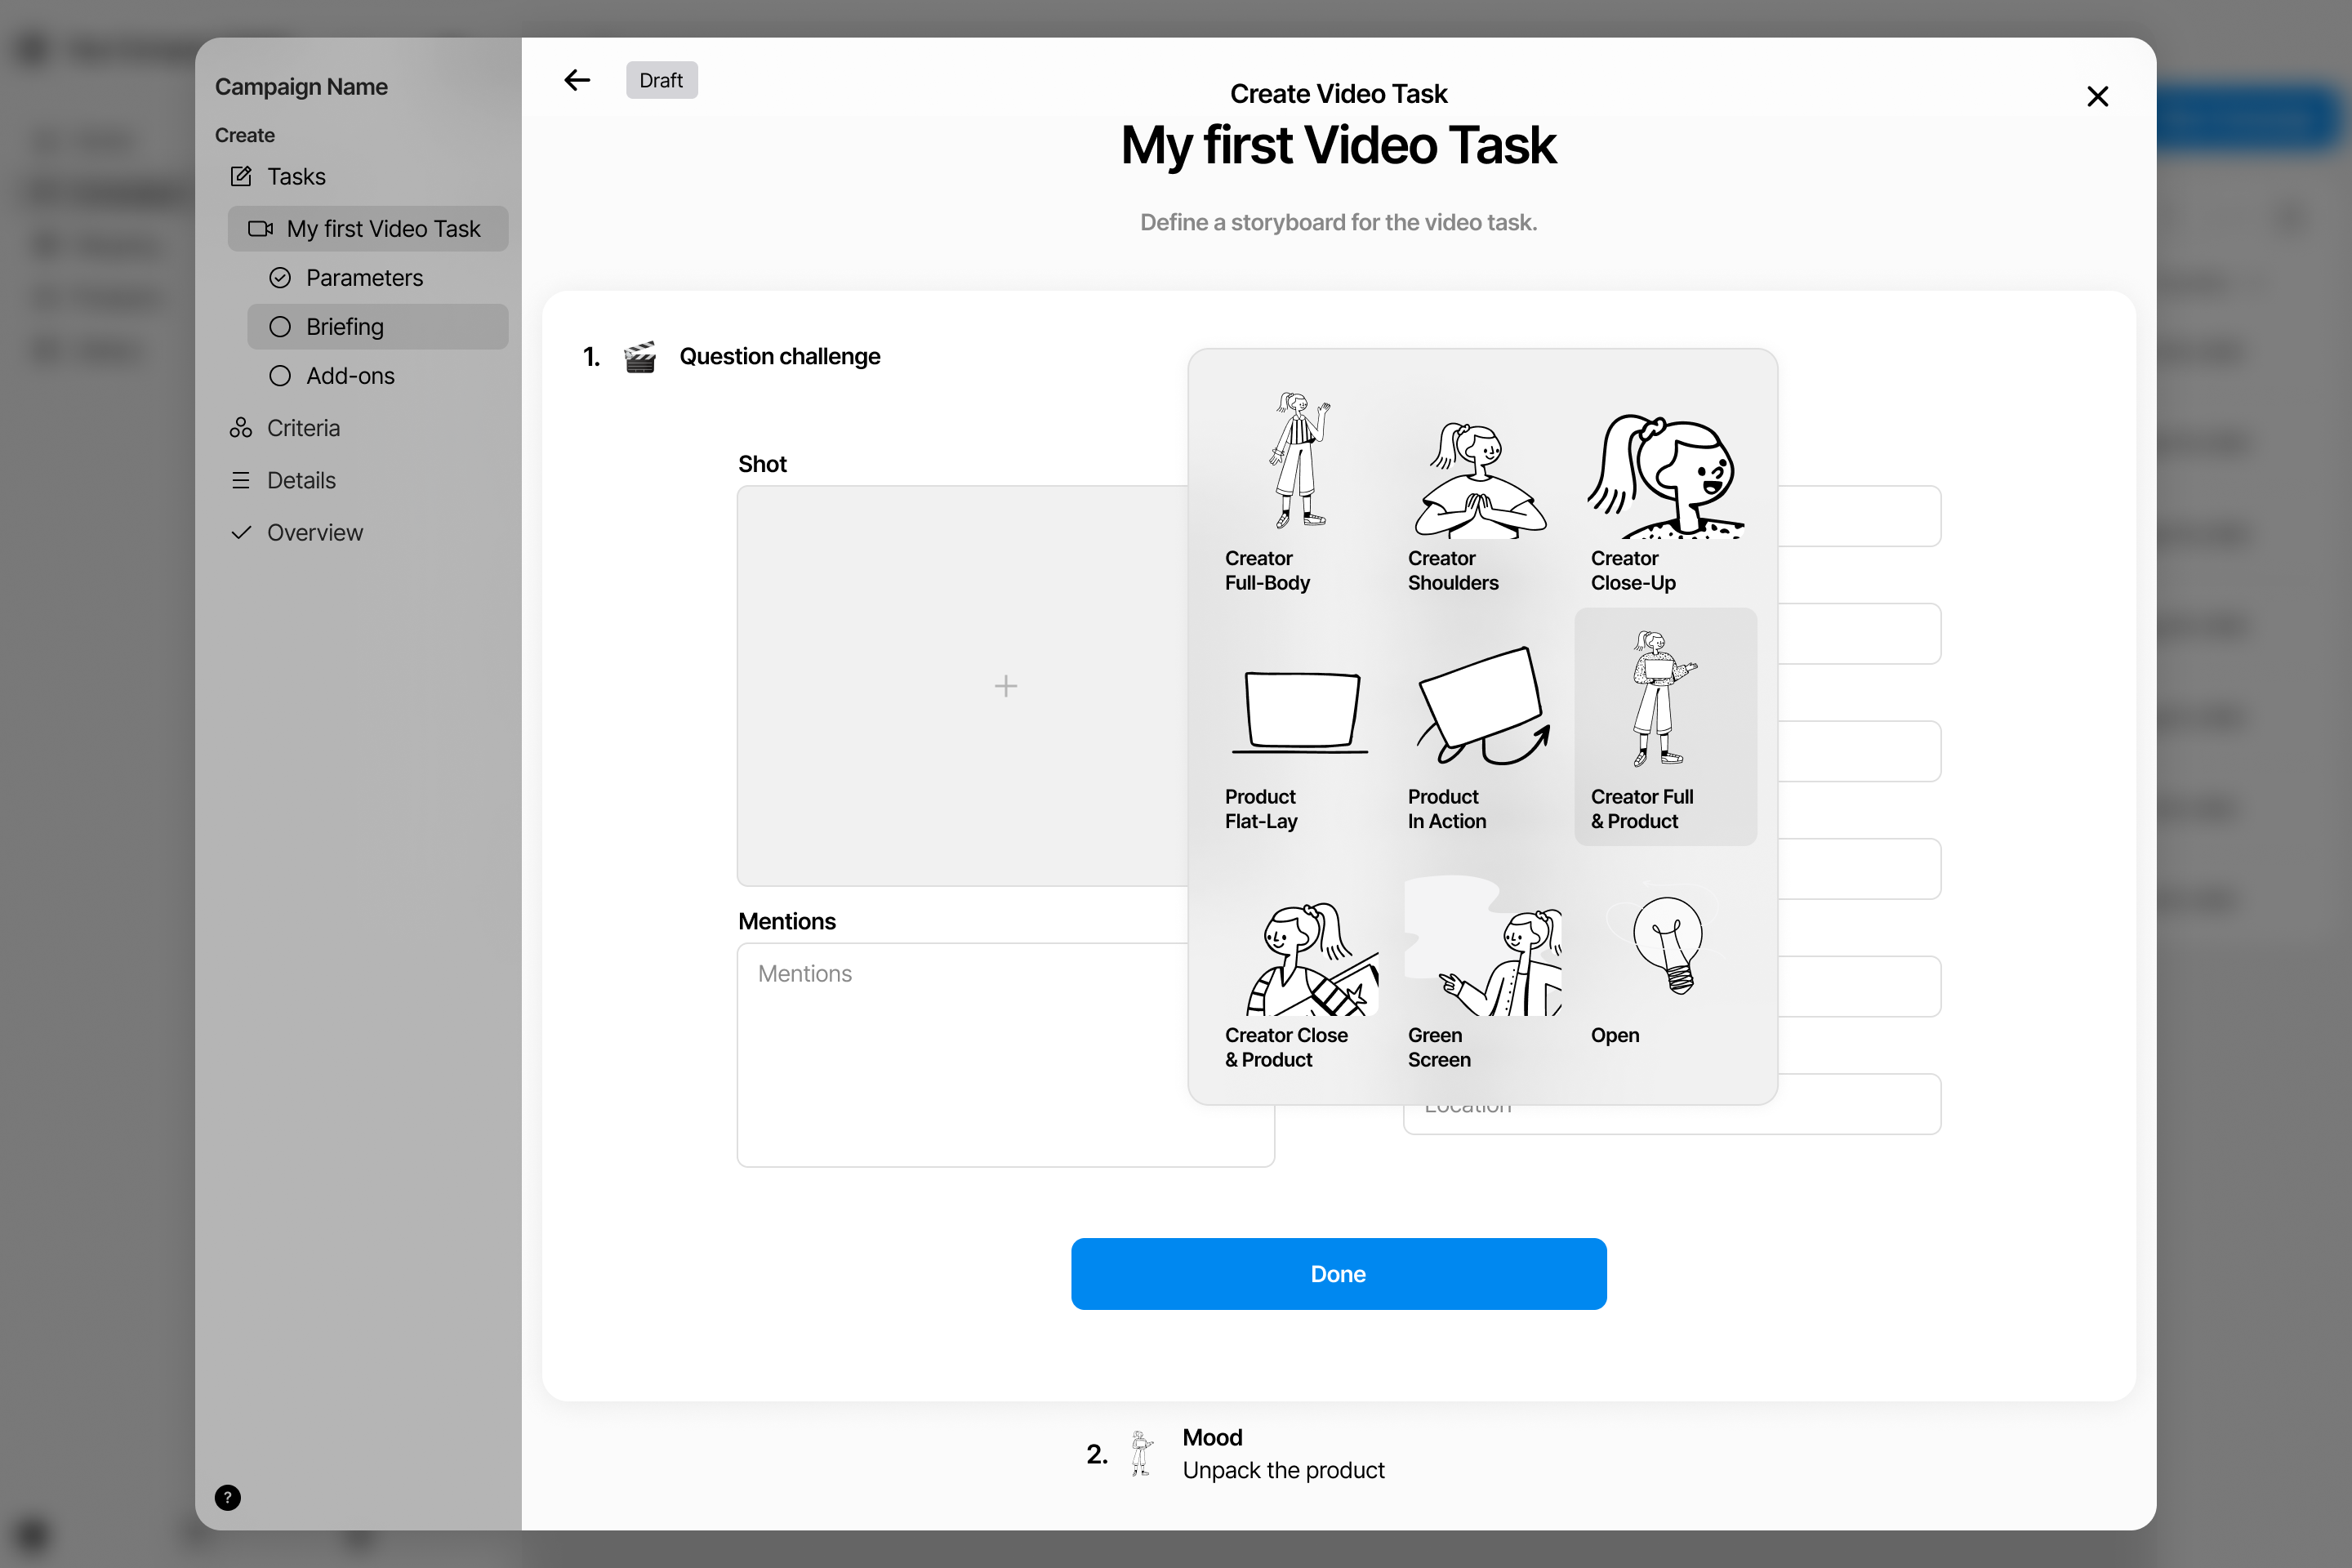The width and height of the screenshot is (2352, 1568).
Task: Select the Open lightbulb shot option
Action: point(1664,966)
